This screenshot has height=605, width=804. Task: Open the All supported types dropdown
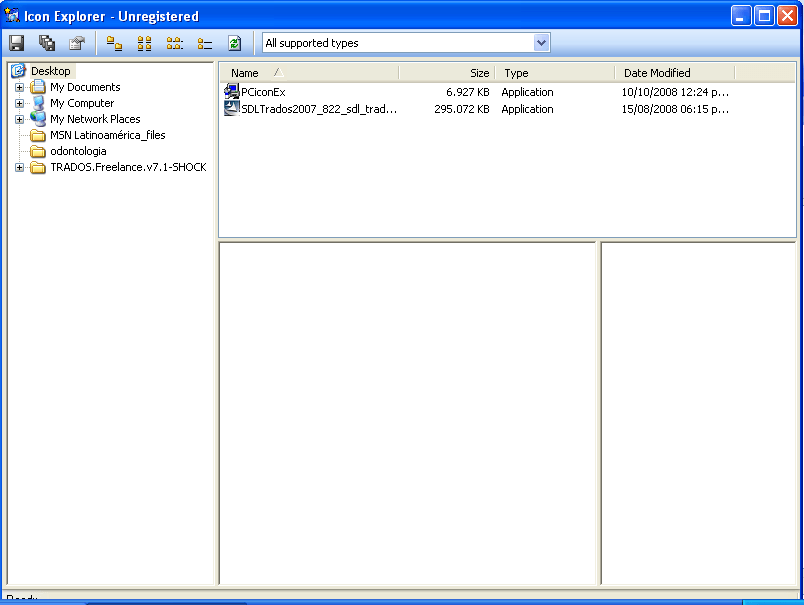coord(541,42)
